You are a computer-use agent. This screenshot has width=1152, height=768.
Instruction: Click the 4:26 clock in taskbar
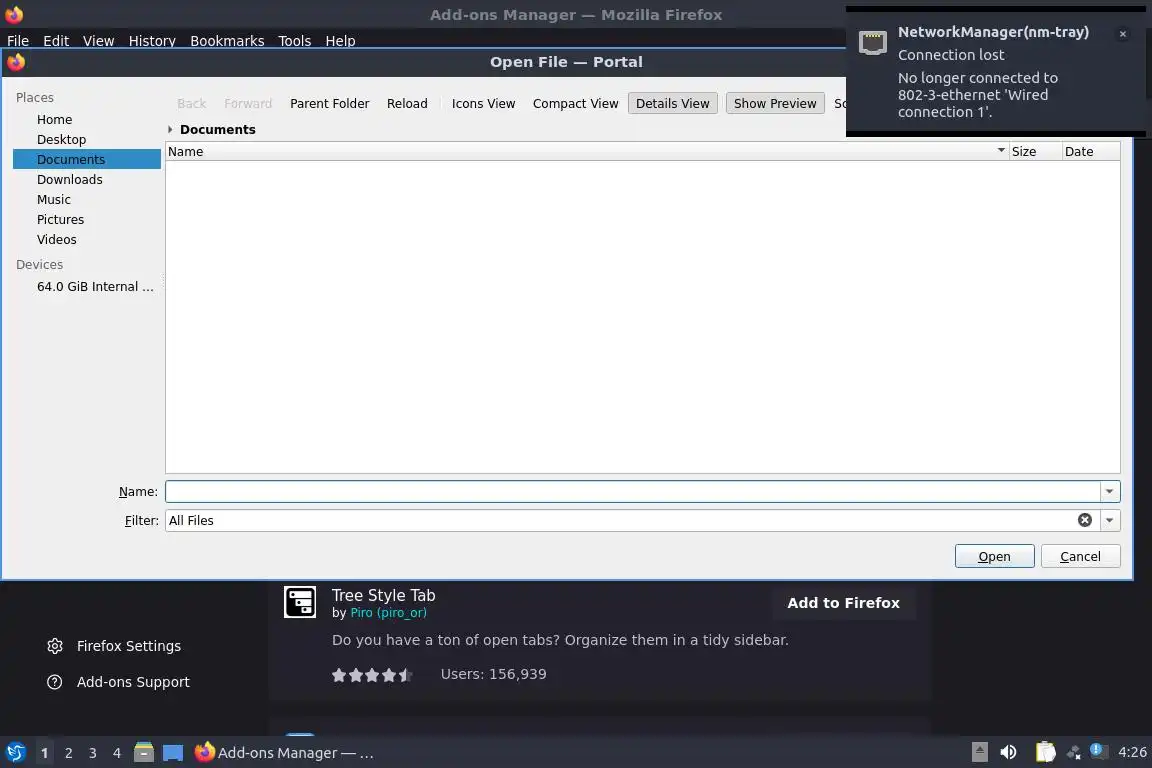(1132, 752)
